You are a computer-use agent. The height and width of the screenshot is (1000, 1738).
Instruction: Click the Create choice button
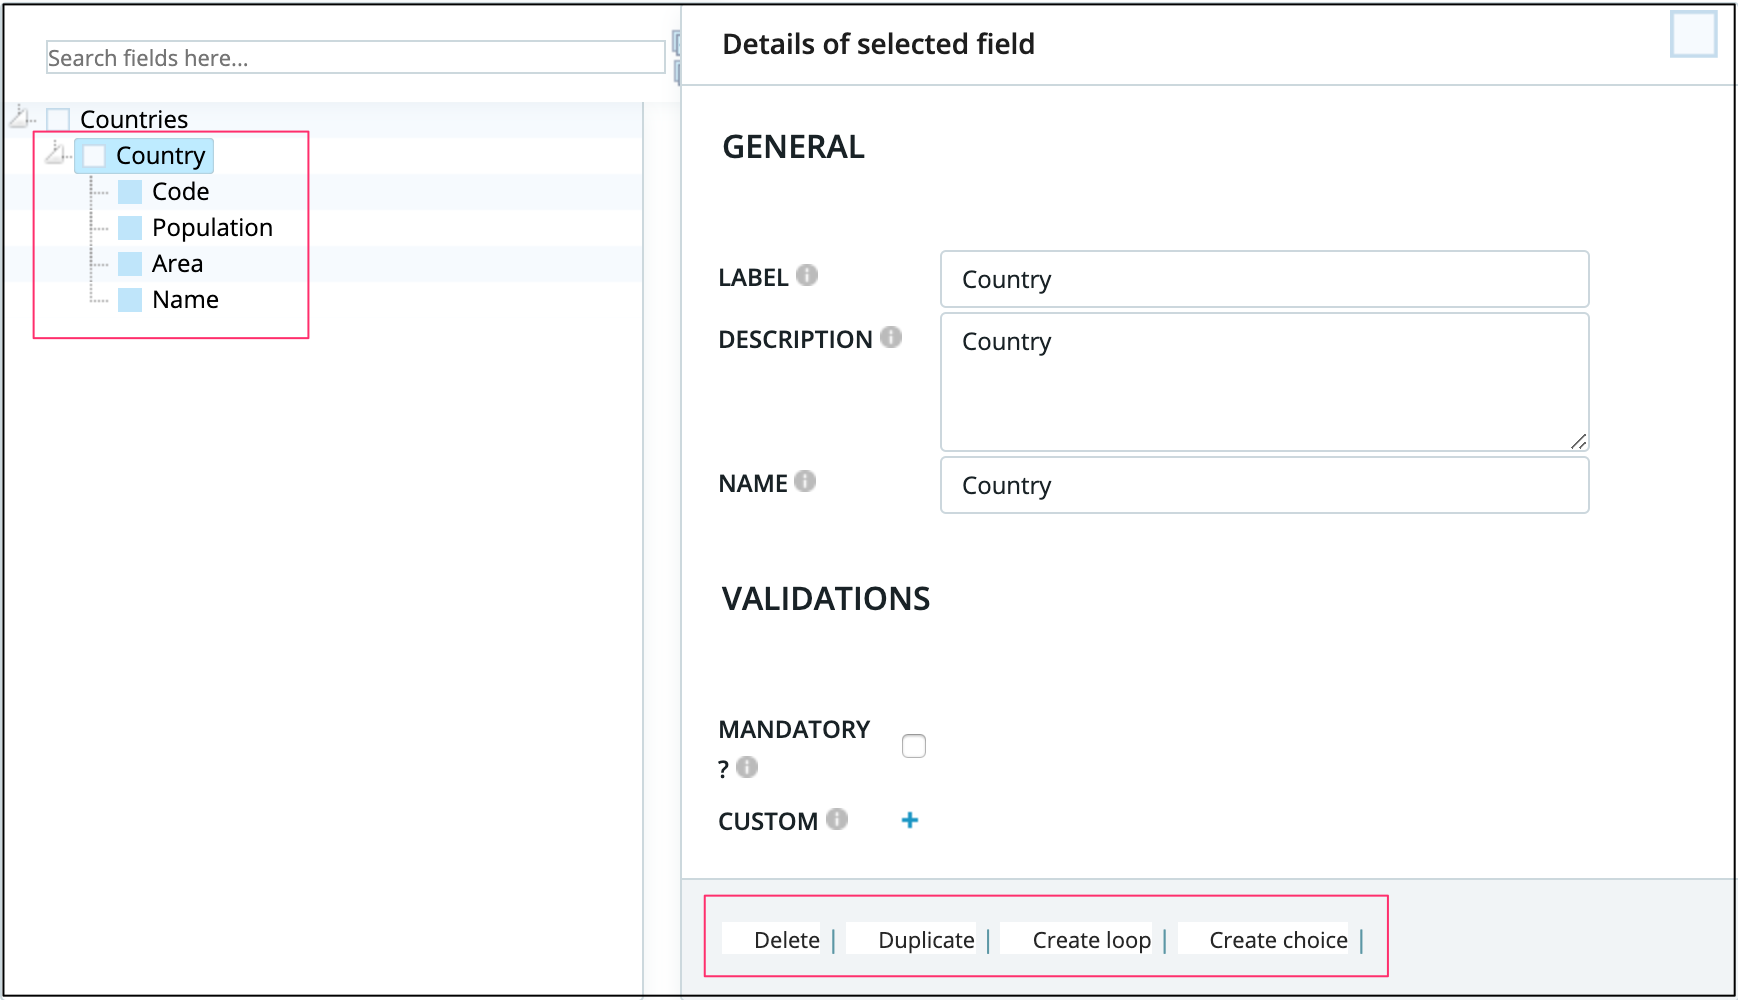point(1263,939)
